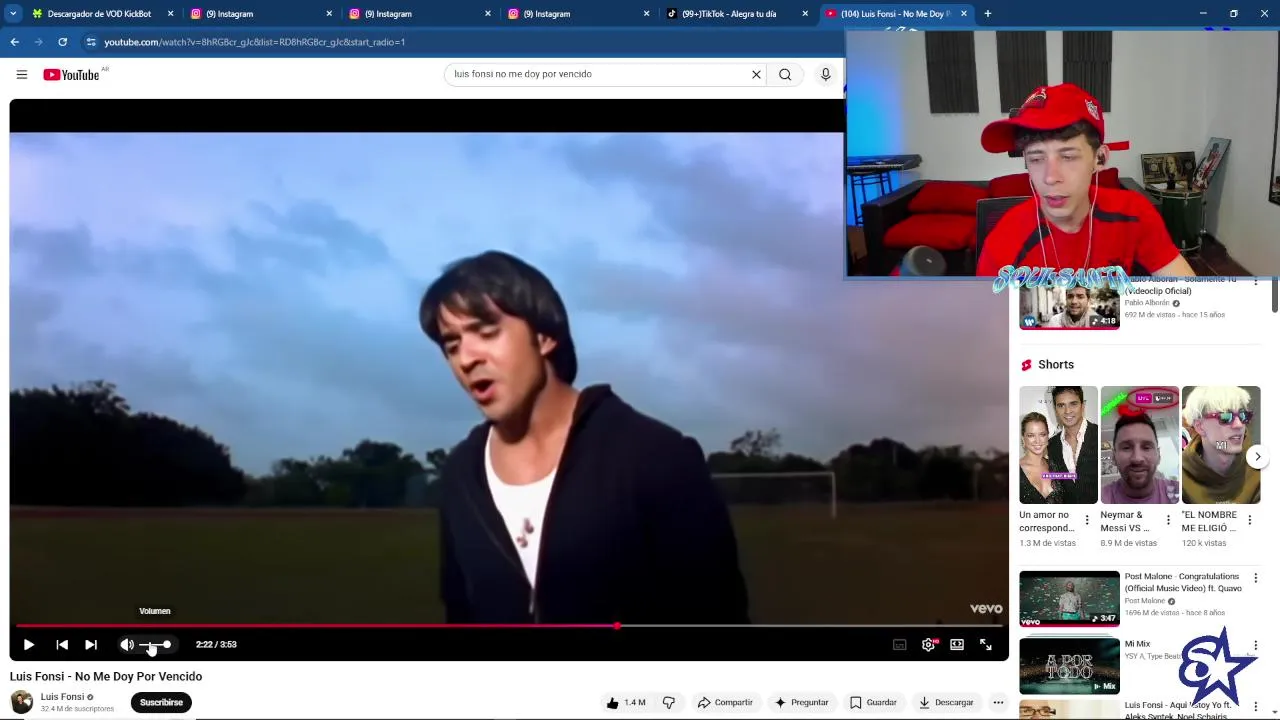The height and width of the screenshot is (720, 1280).
Task: Click '120 k vistas' text
Action: coord(1203,543)
